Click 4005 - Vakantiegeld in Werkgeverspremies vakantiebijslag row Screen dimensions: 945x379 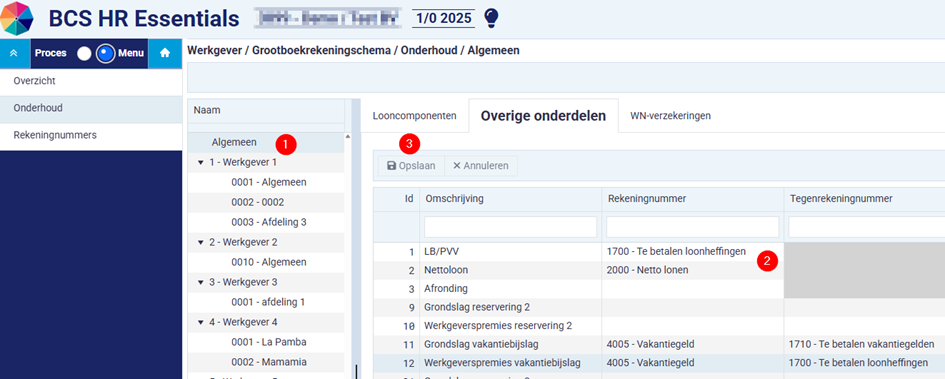coord(651,363)
